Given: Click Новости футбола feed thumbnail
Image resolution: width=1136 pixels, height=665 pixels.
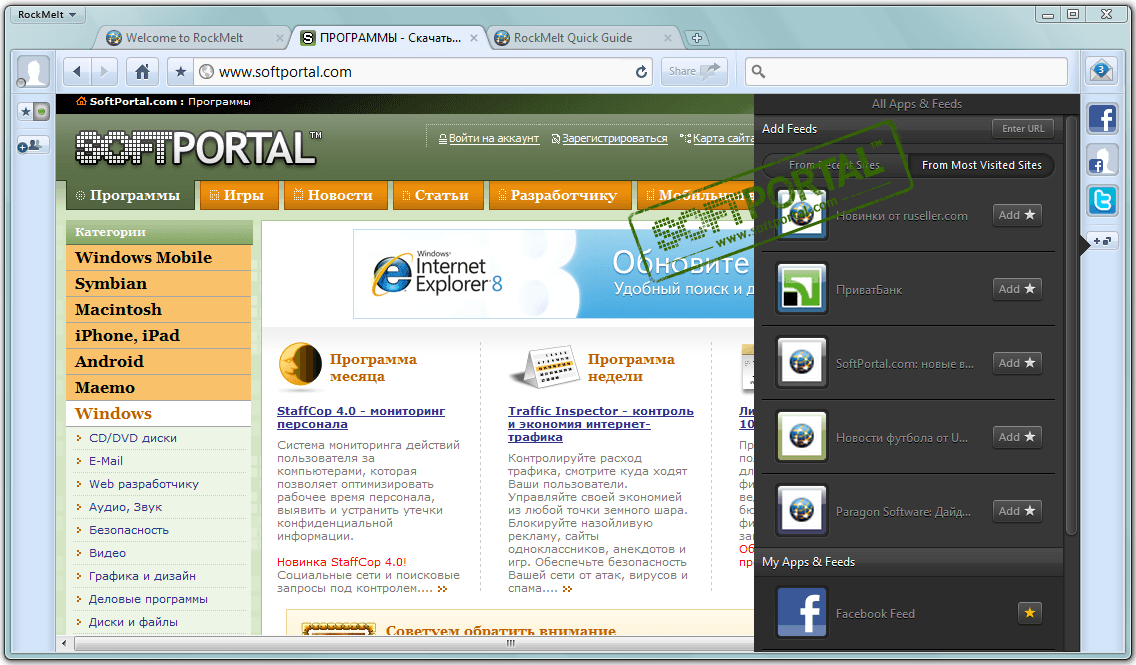Looking at the screenshot, I should click(801, 436).
